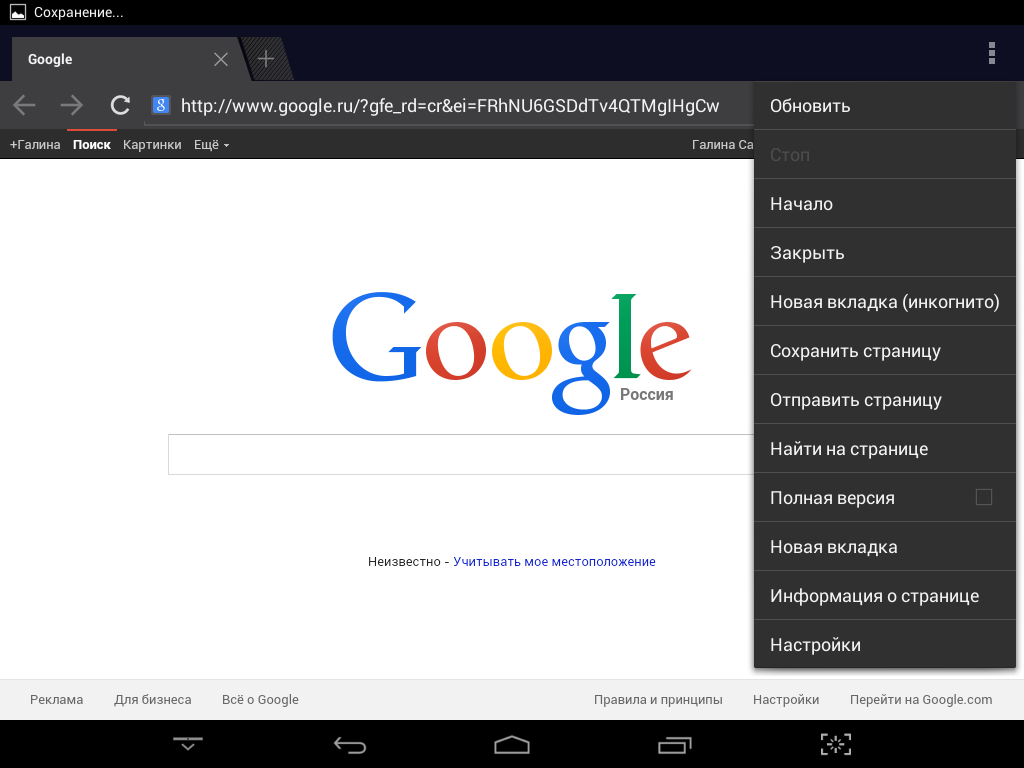The height and width of the screenshot is (768, 1024).
Task: Open Информация о странице
Action: point(885,596)
